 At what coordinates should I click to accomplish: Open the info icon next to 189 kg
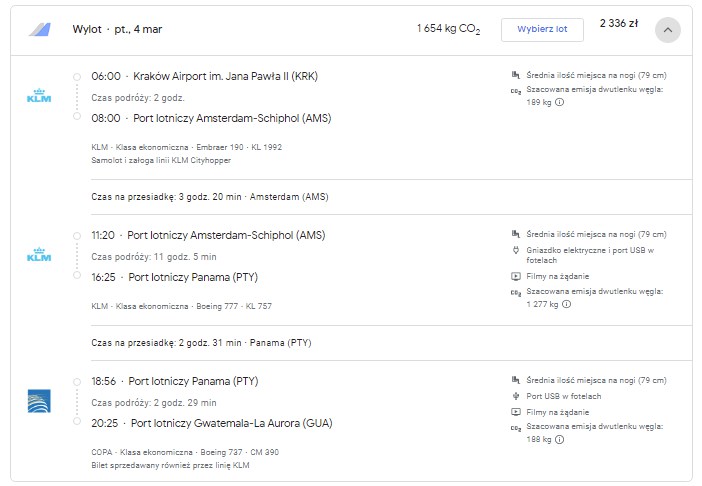click(x=559, y=102)
